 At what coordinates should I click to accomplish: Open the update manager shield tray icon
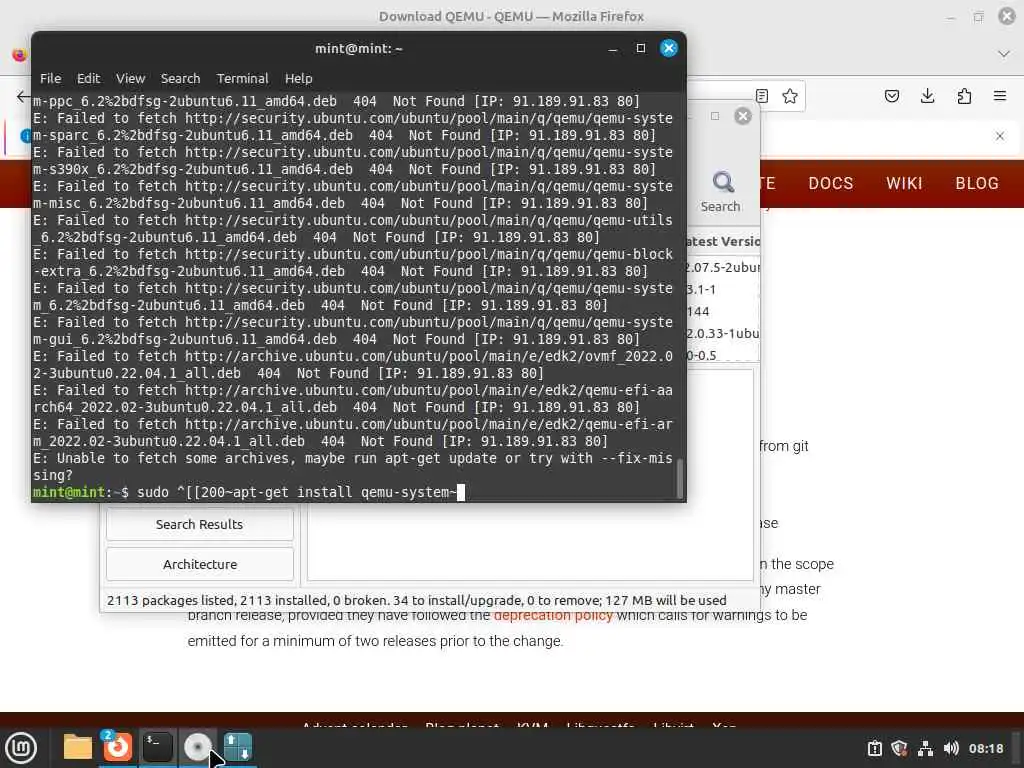click(x=899, y=748)
